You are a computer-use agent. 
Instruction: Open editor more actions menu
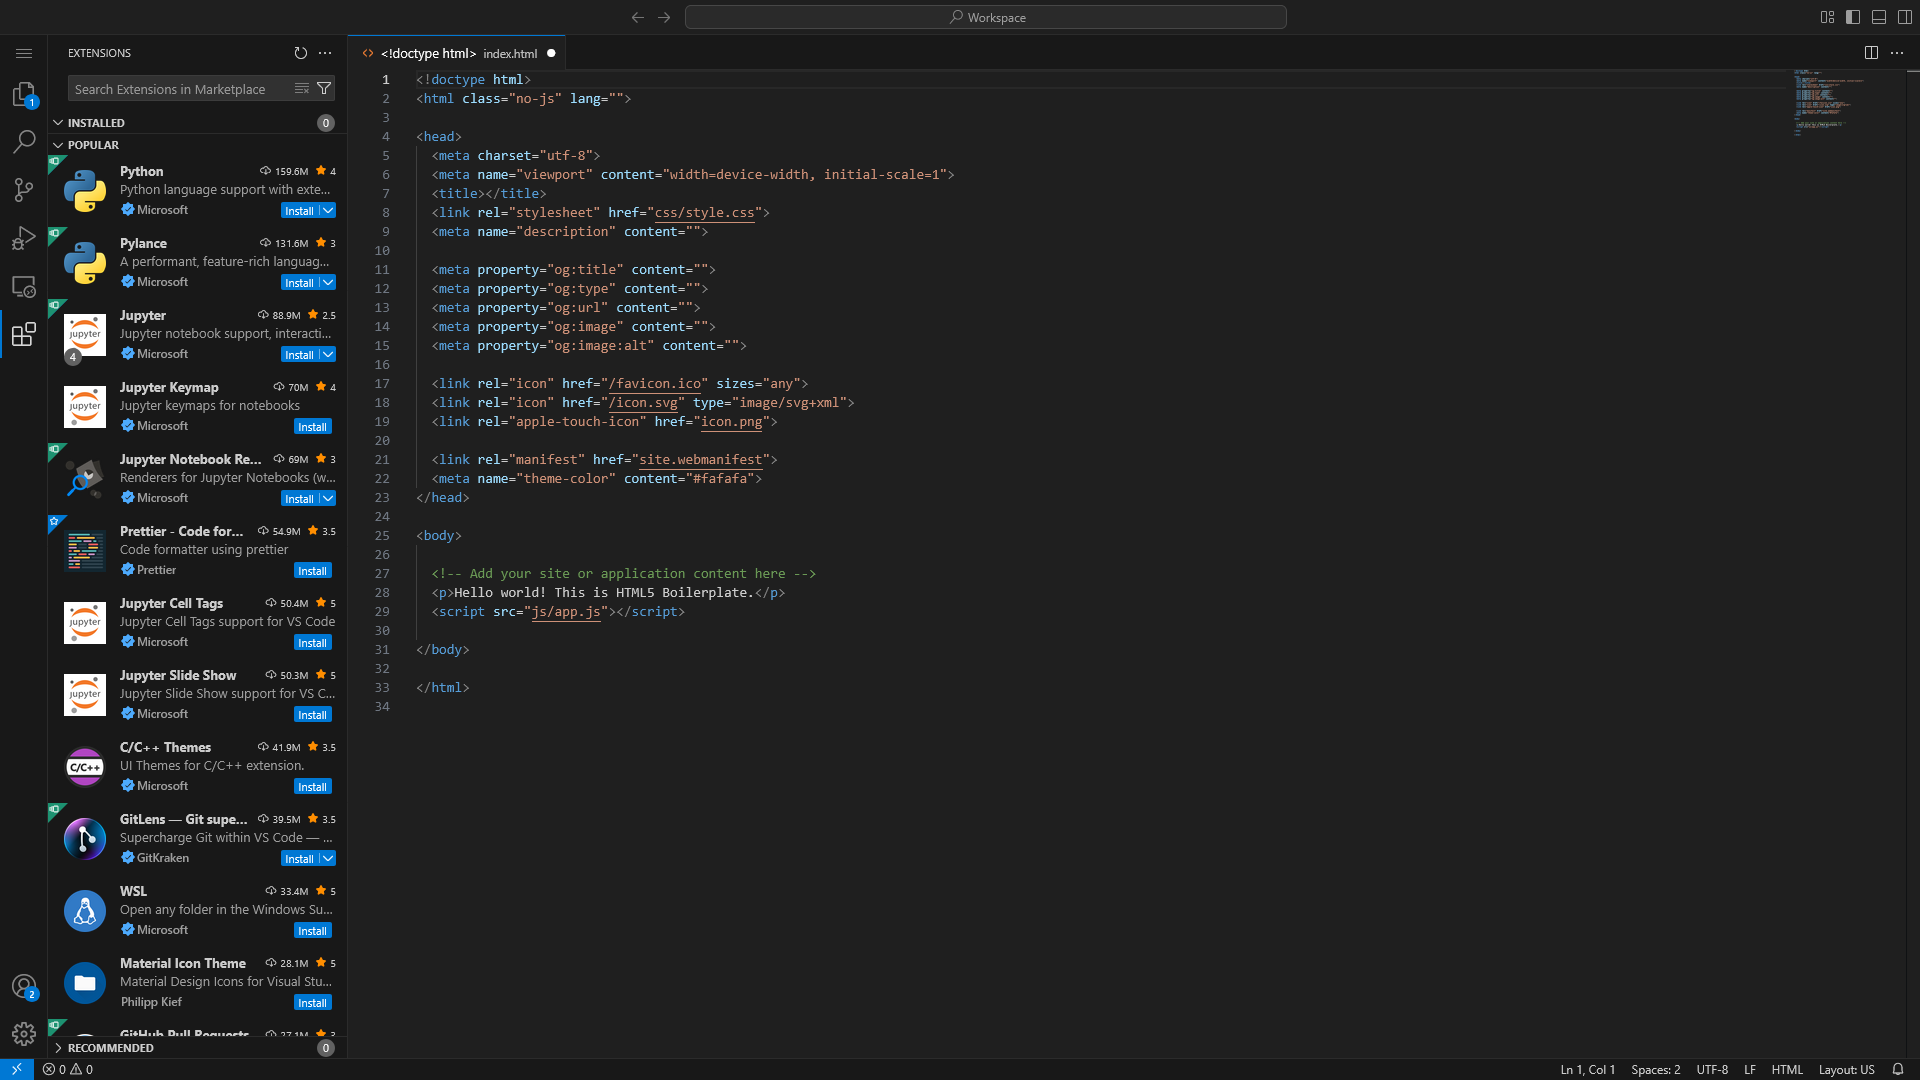tap(1897, 53)
